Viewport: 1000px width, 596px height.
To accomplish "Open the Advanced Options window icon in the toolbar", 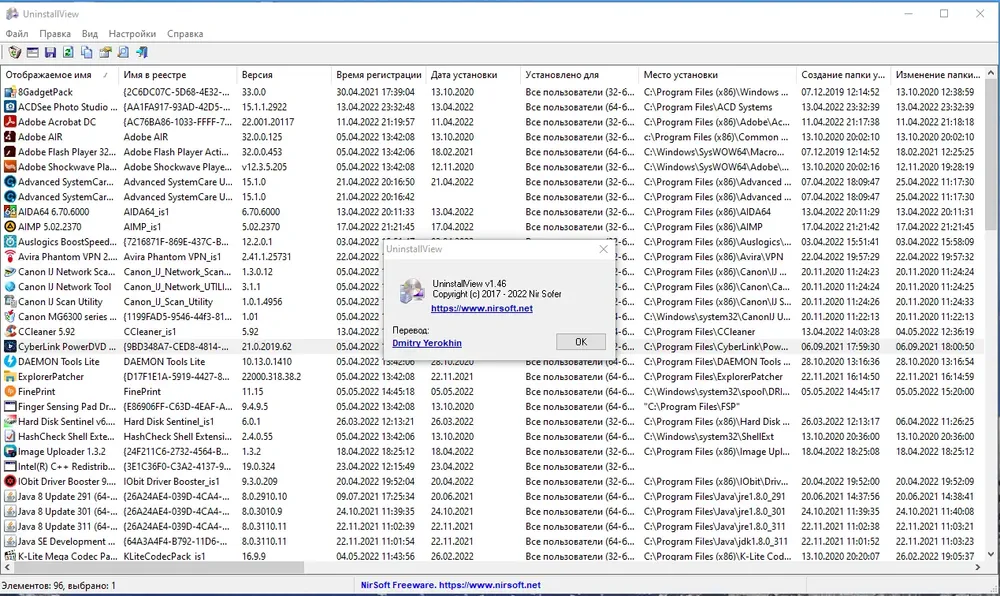I will [x=33, y=52].
